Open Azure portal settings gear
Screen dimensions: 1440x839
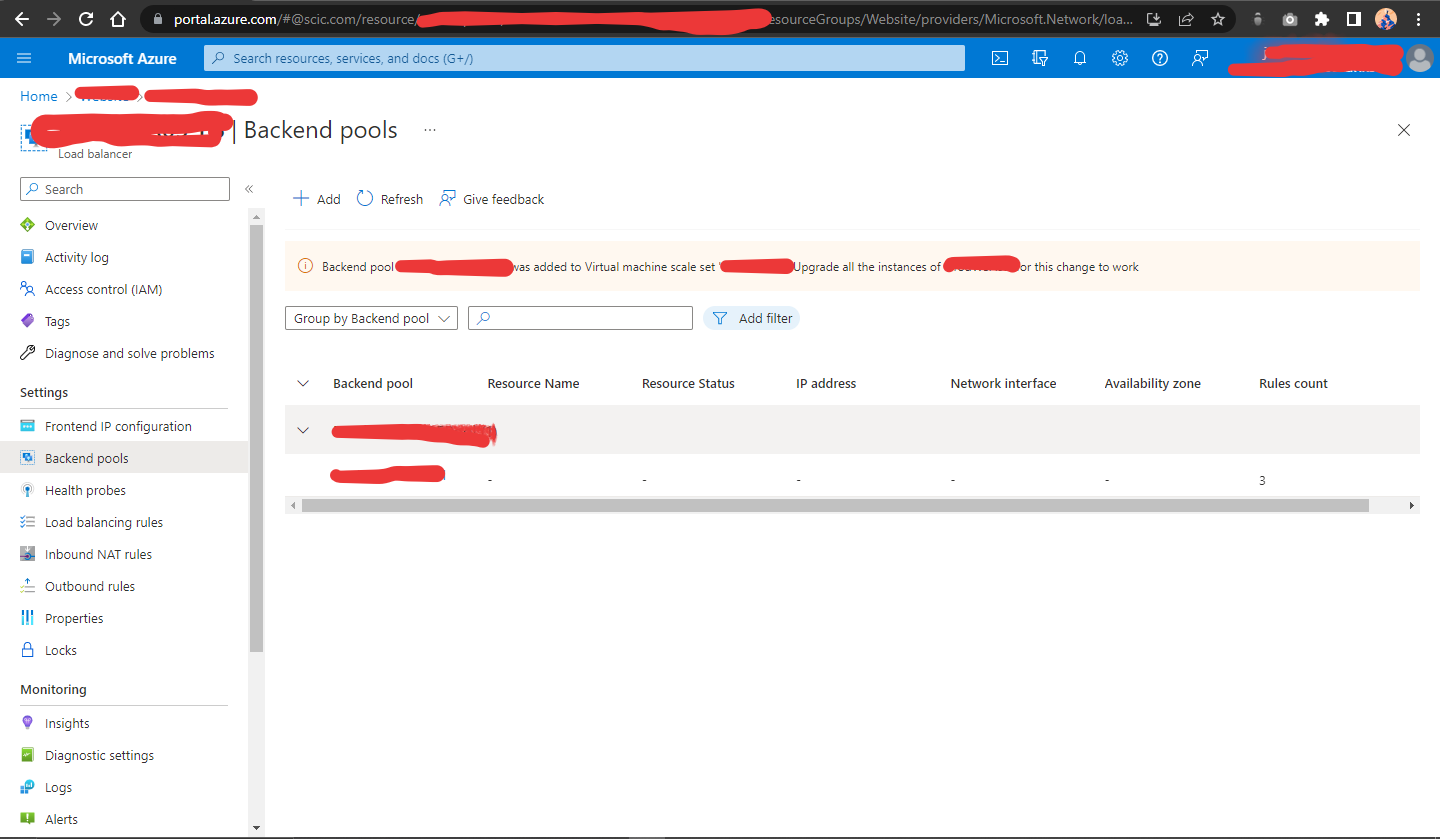(1119, 58)
